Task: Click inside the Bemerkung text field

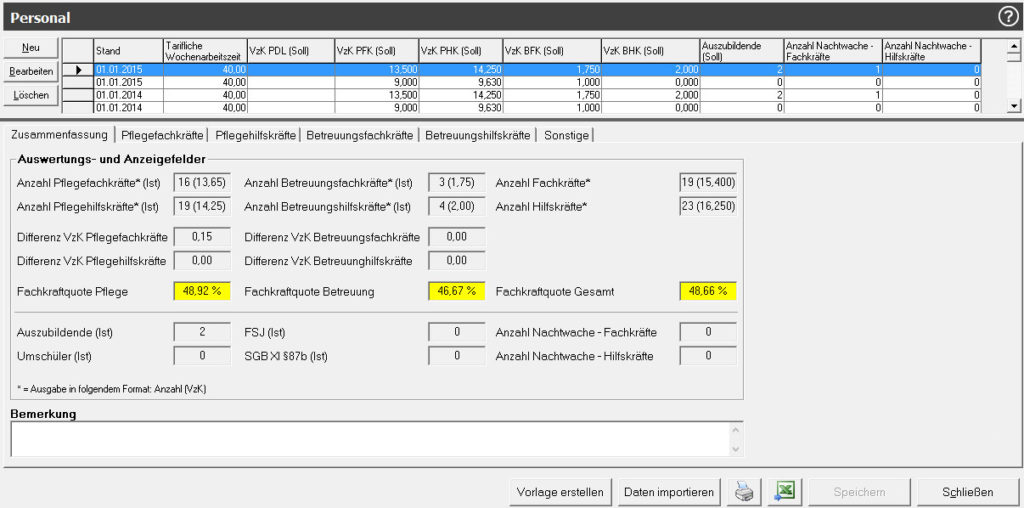Action: 370,438
